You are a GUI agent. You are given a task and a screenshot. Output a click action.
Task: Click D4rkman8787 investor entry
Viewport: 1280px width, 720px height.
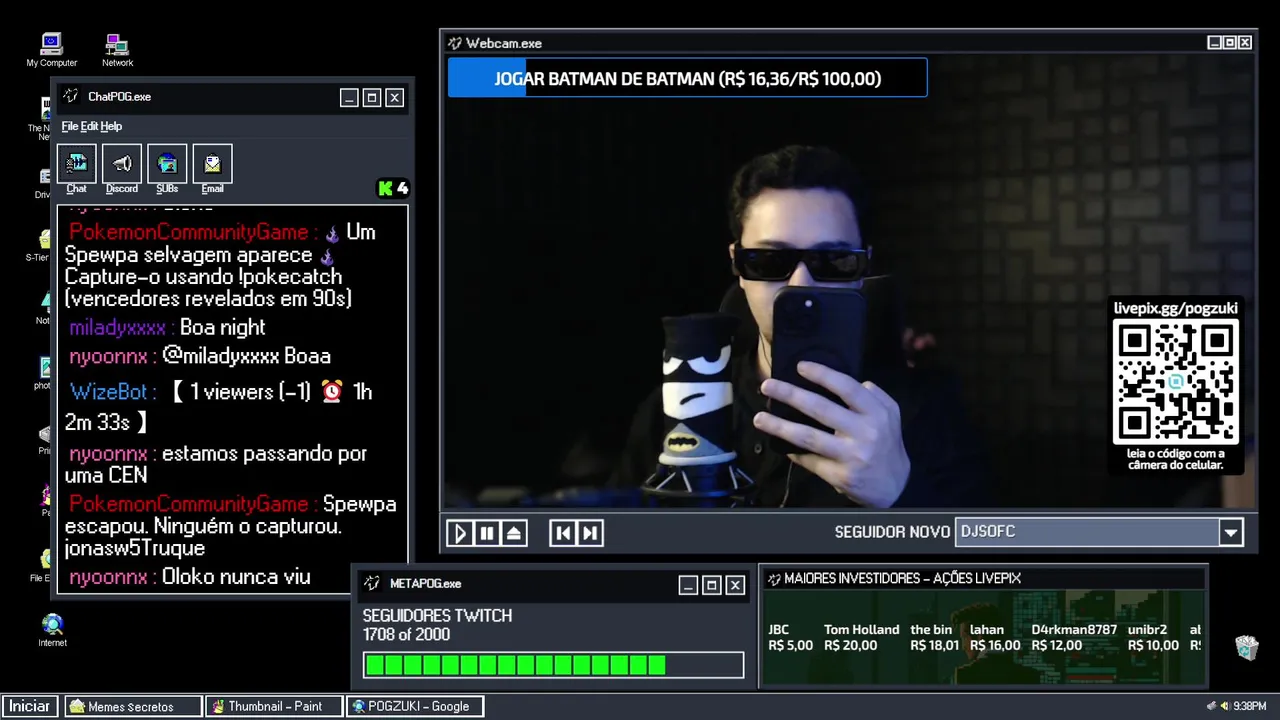click(x=1074, y=638)
